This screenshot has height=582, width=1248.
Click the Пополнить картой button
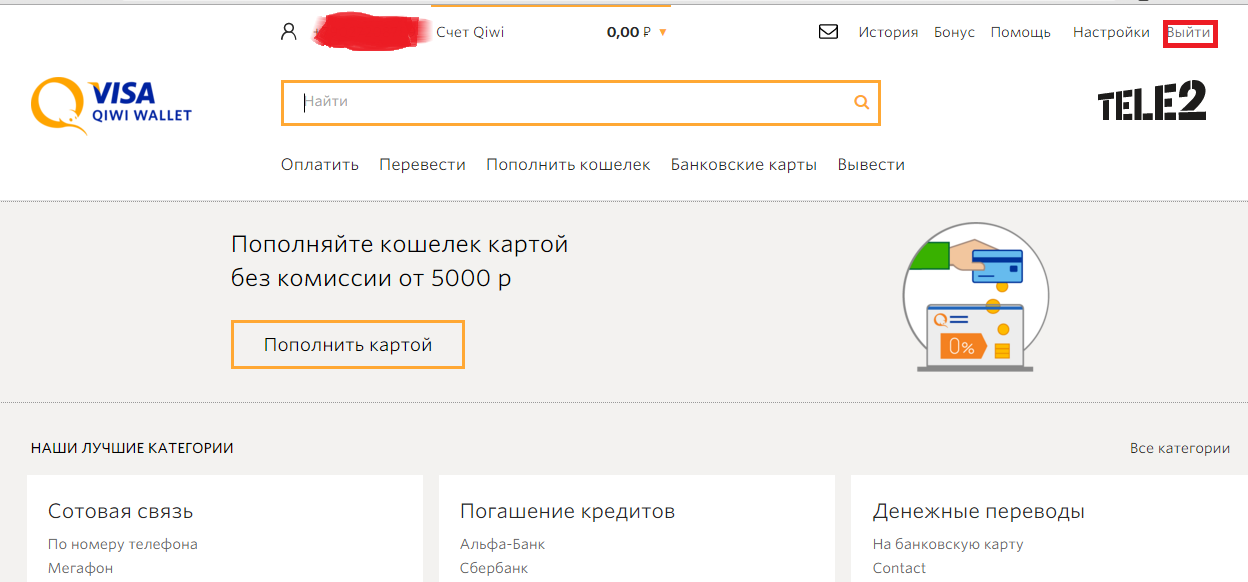[x=348, y=345]
